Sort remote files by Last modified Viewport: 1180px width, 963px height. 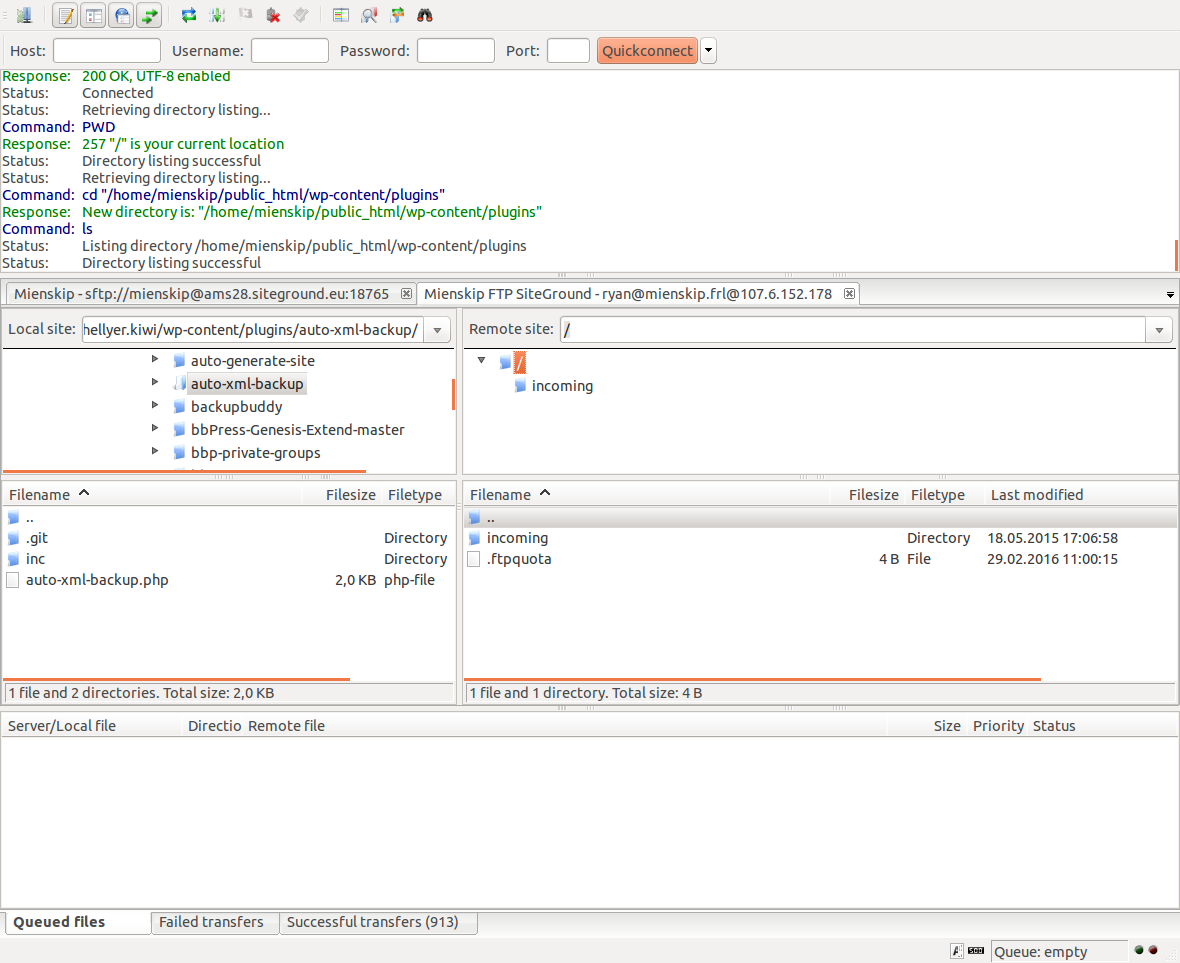pos(1080,494)
